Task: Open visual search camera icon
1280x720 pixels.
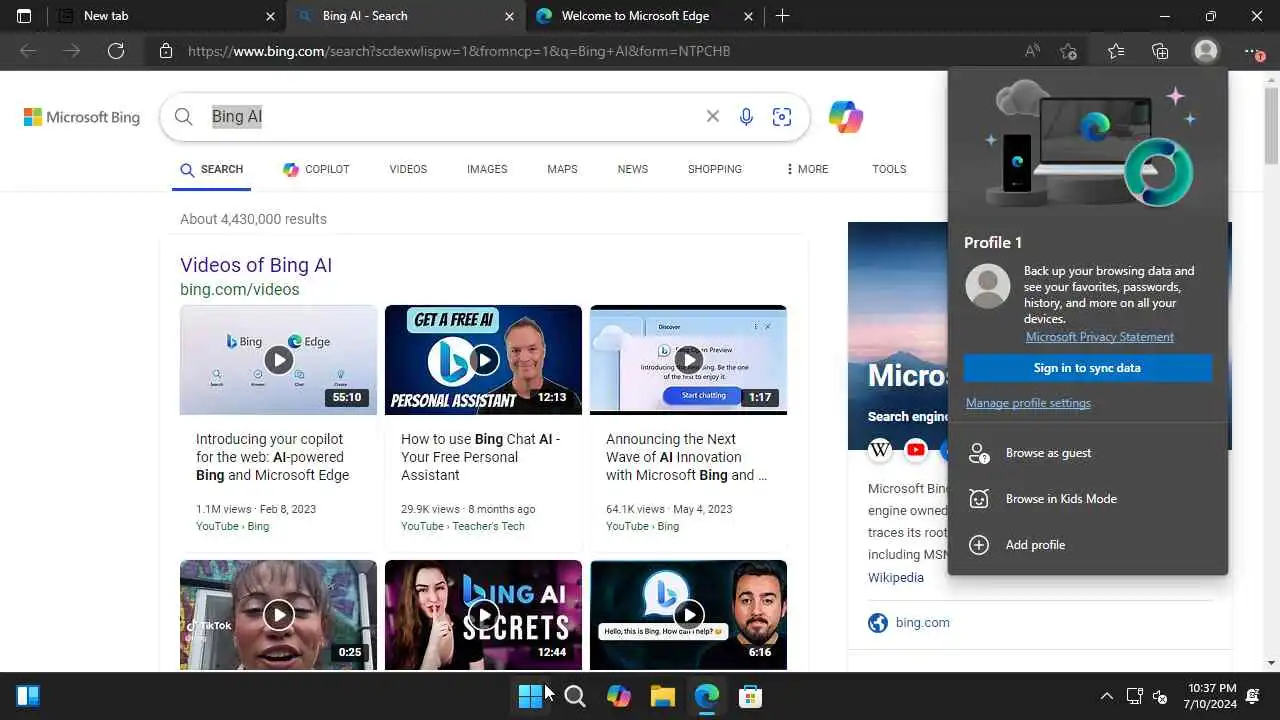Action: [782, 117]
